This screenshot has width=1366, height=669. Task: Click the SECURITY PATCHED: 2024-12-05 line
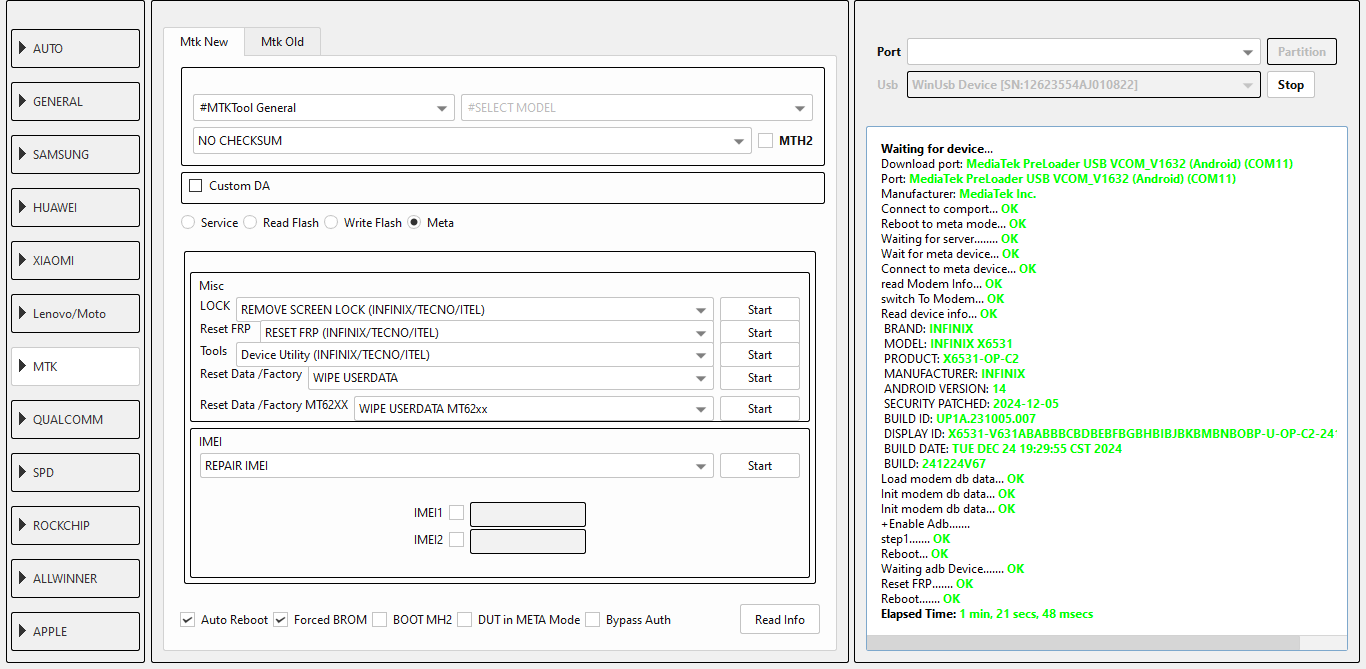click(971, 404)
